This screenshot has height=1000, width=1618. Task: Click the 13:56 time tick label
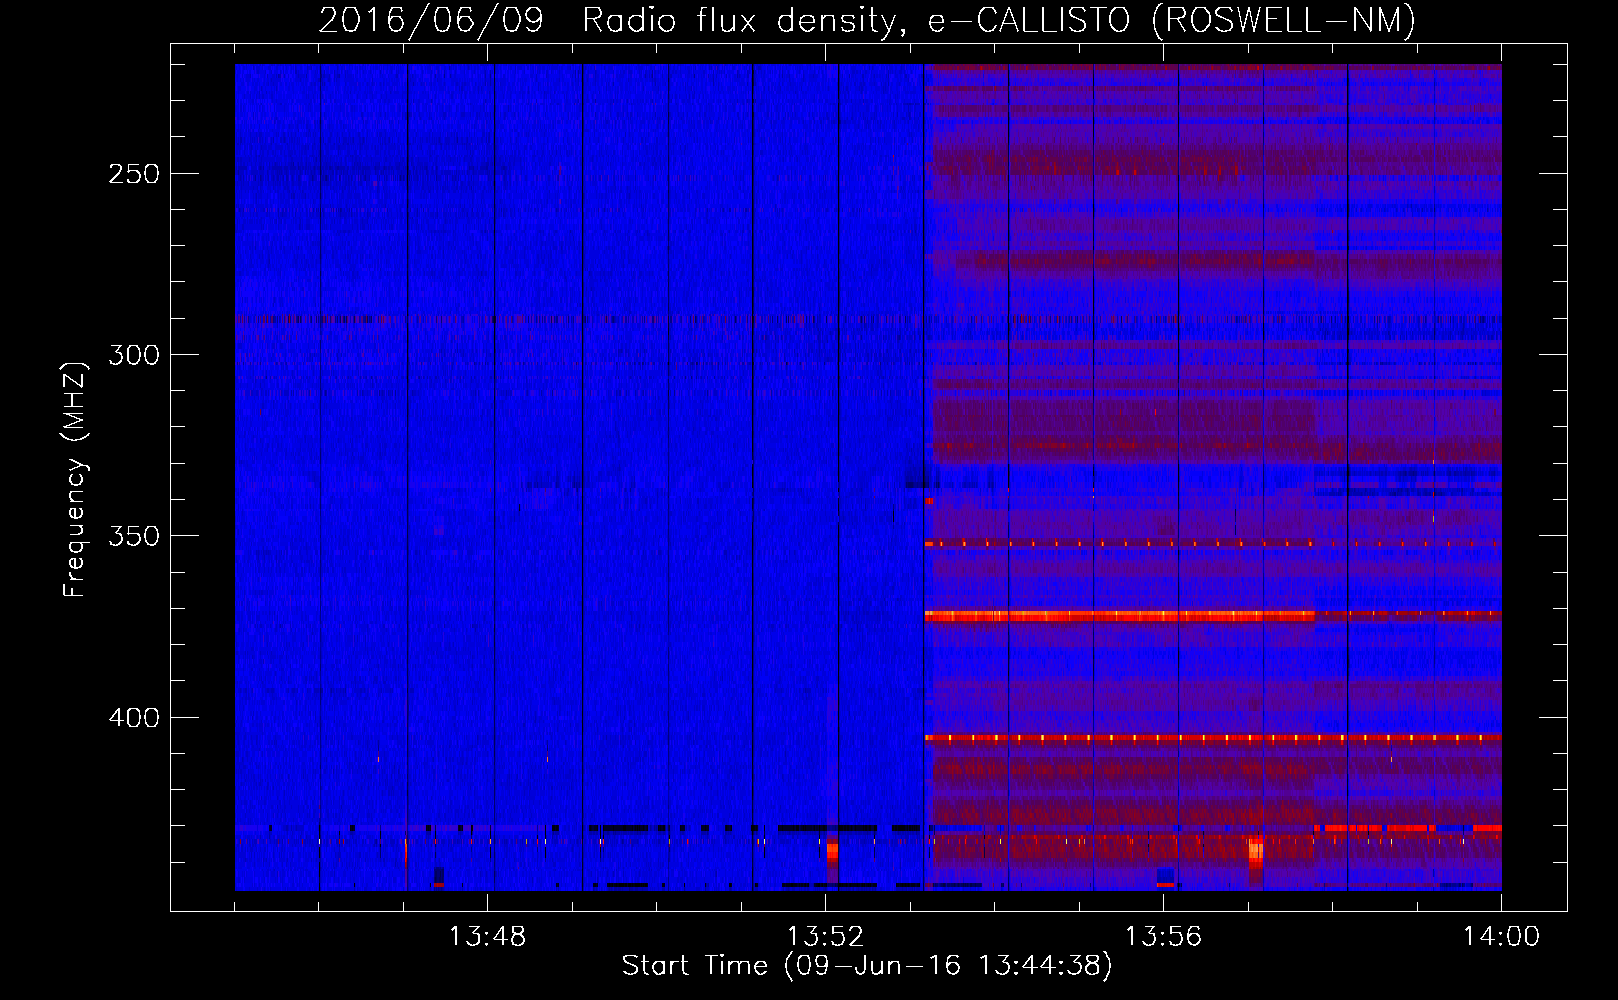pyautogui.click(x=1163, y=937)
